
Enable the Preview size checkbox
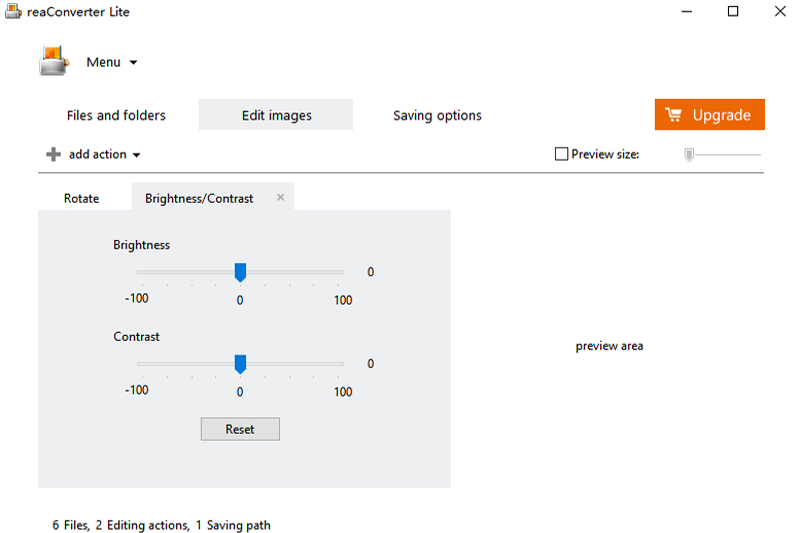[561, 154]
